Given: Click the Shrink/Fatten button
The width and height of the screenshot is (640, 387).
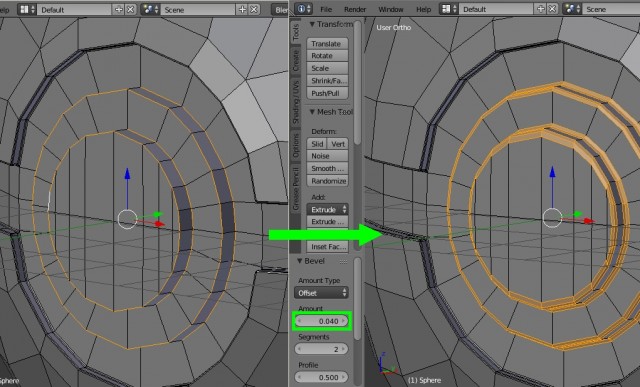Looking at the screenshot, I should (x=327, y=81).
